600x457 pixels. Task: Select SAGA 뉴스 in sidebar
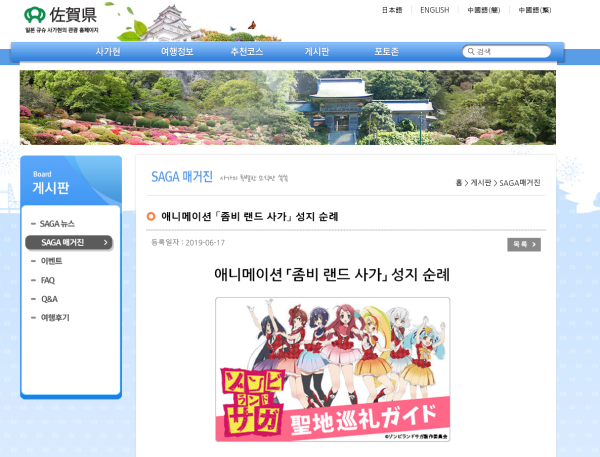[57, 224]
